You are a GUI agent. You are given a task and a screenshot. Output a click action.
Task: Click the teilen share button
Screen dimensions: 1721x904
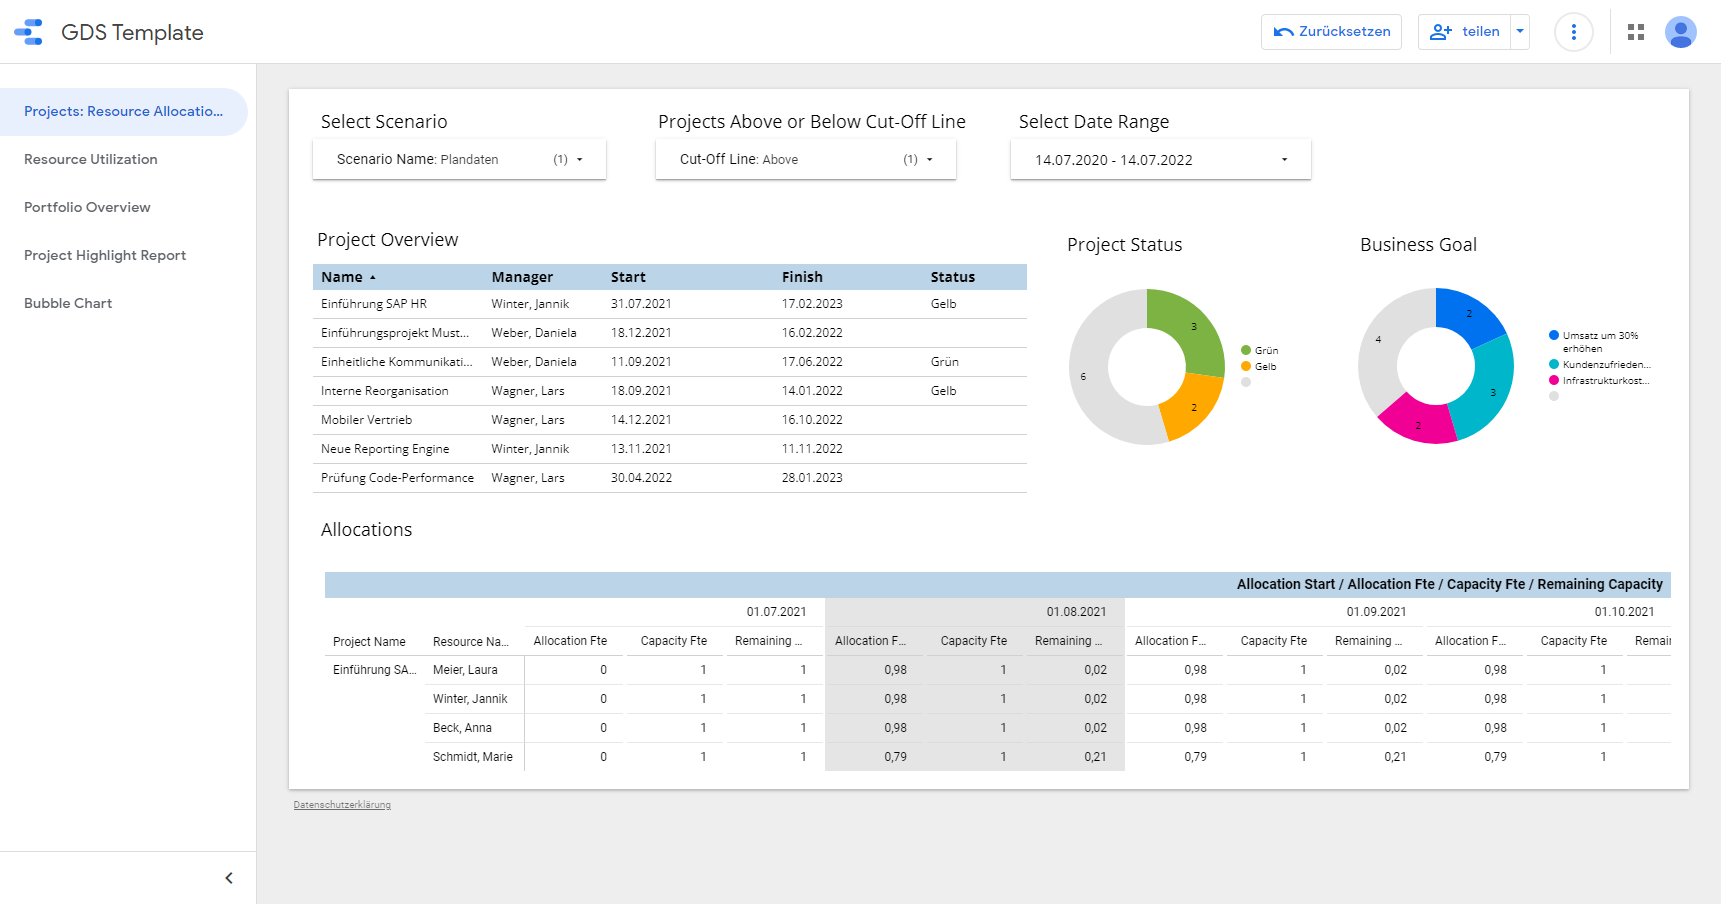[x=1465, y=32]
